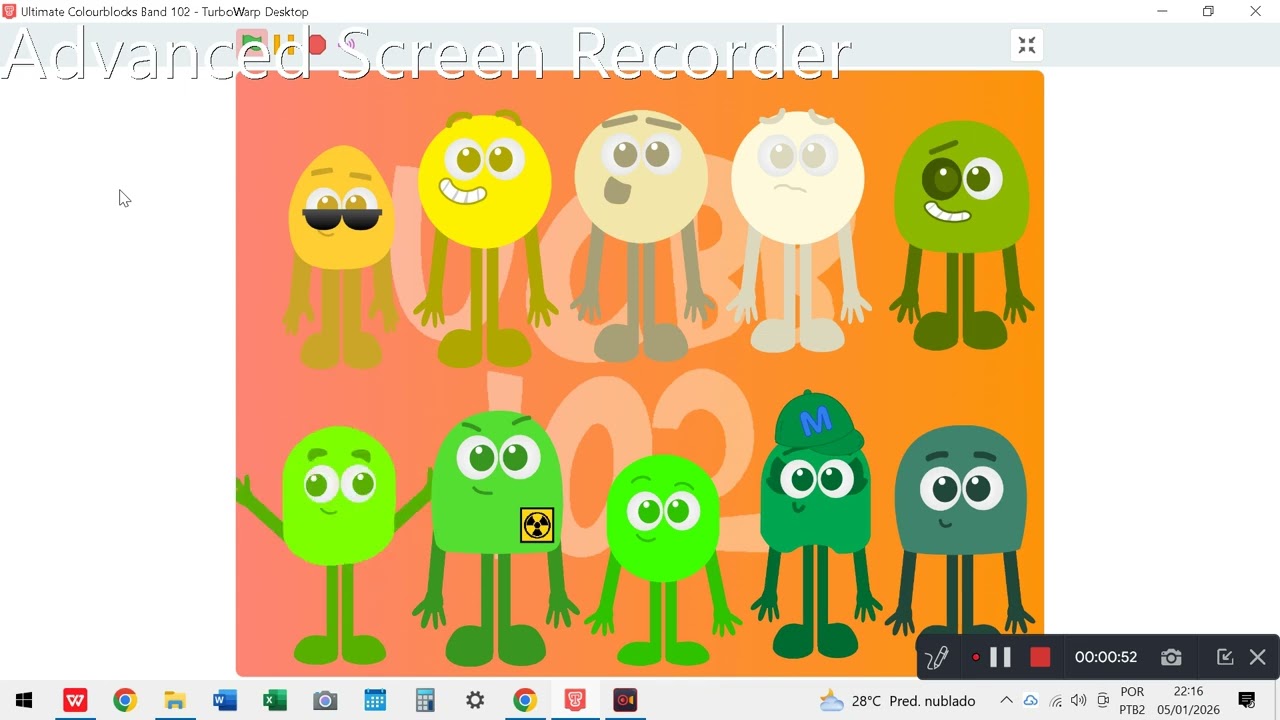Image resolution: width=1280 pixels, height=720 pixels.
Task: Collapse the recorder toolbar to corner
Action: [x=1225, y=657]
